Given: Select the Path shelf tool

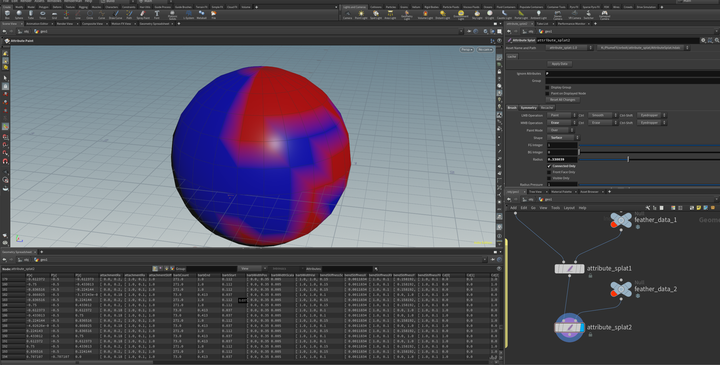Looking at the screenshot, I should (x=129, y=15).
